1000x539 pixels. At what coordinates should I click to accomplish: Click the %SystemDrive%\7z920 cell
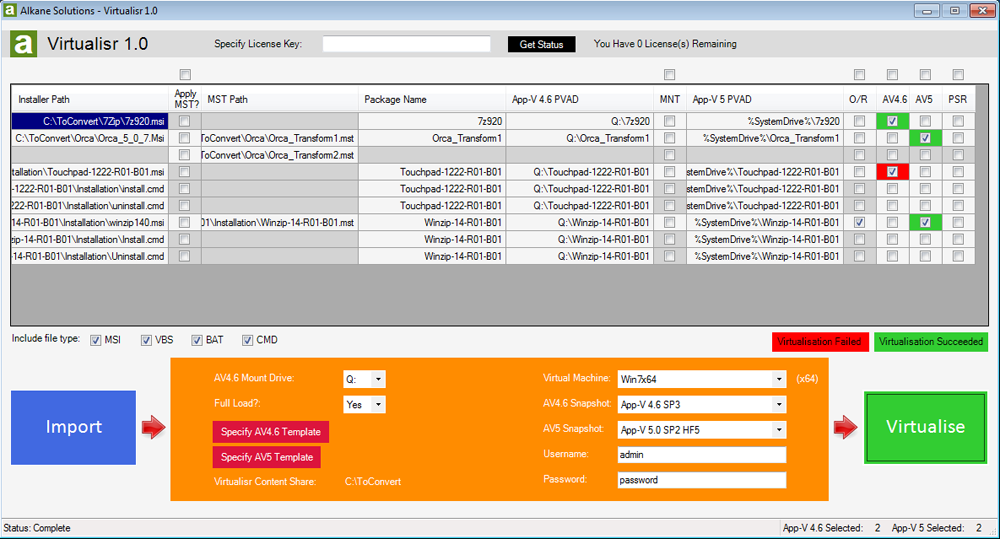pos(765,121)
